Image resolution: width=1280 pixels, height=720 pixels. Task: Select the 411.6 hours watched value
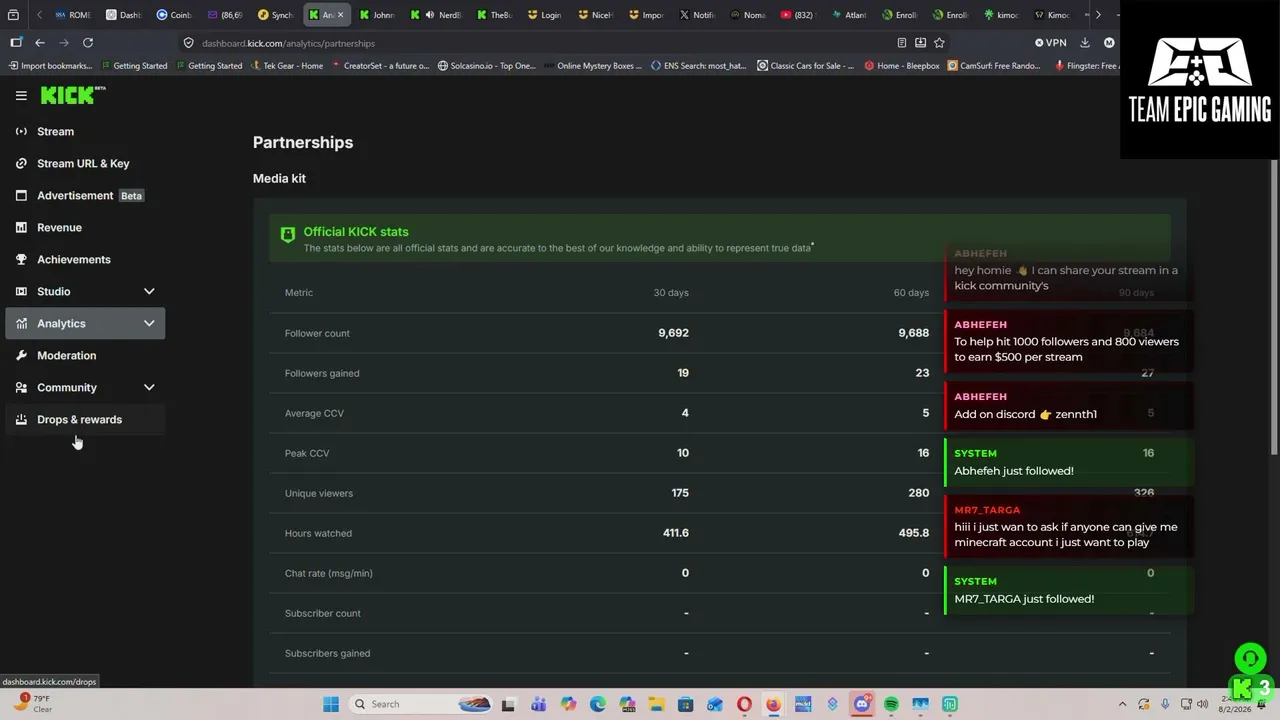[676, 533]
